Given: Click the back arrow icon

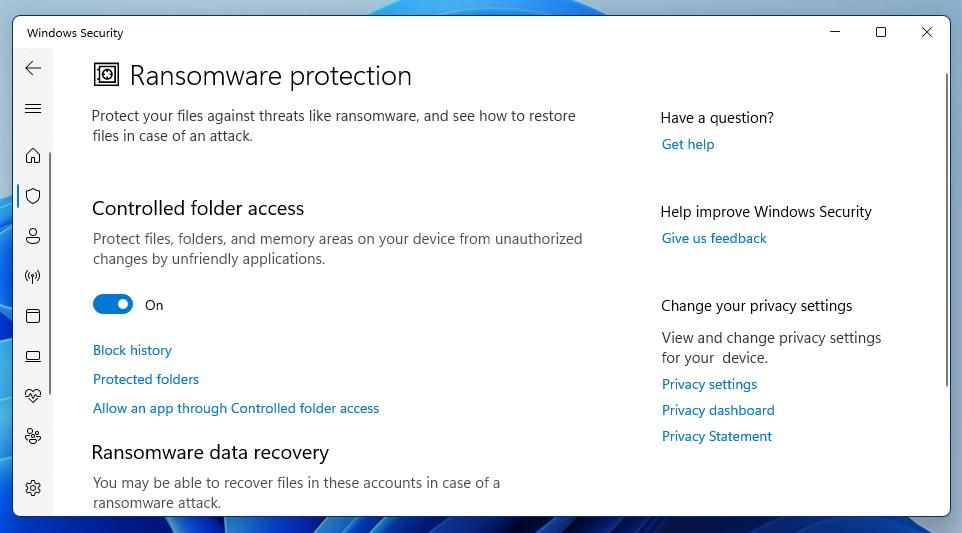Looking at the screenshot, I should click(33, 68).
